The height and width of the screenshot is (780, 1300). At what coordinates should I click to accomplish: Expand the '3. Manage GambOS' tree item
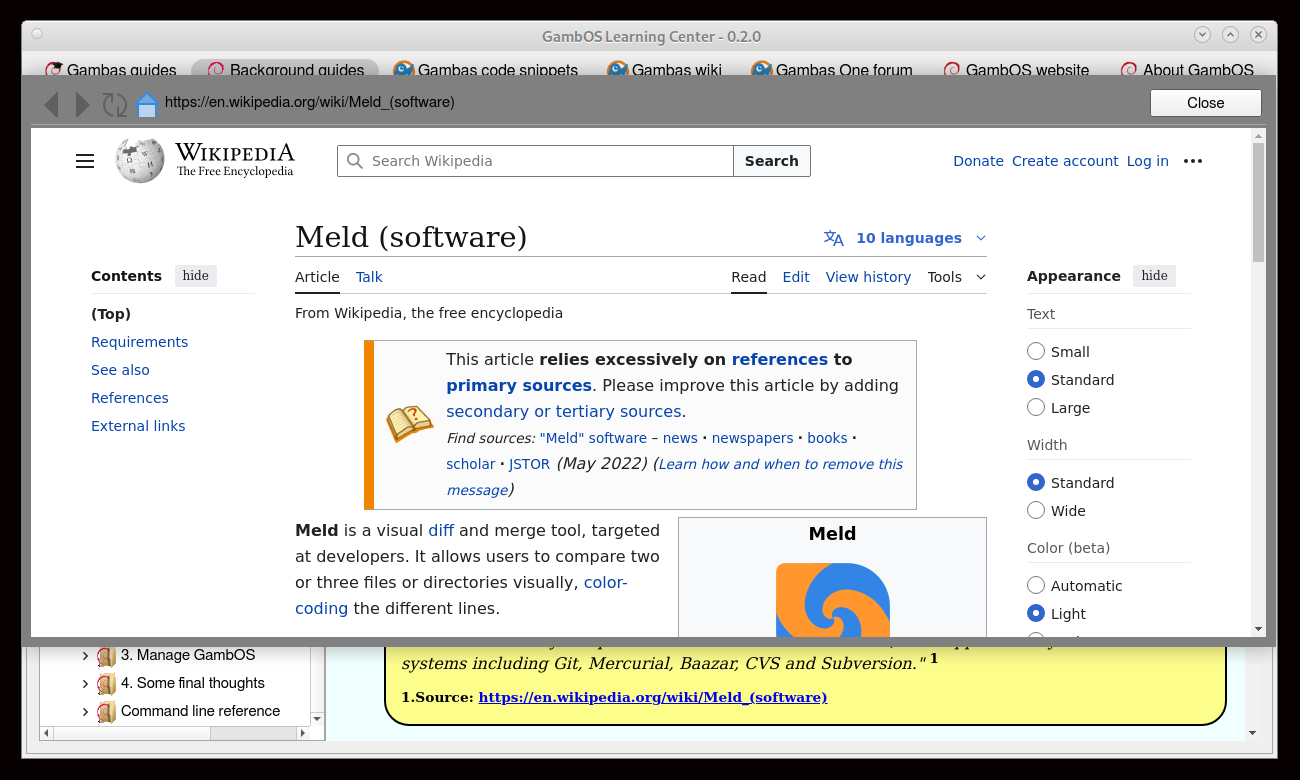(x=86, y=656)
